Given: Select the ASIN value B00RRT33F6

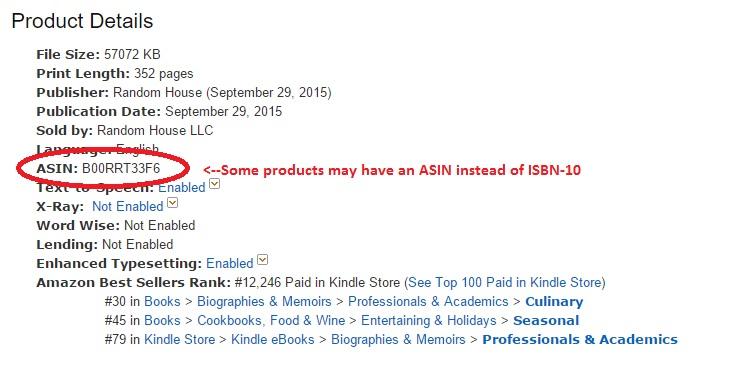Looking at the screenshot, I should [x=121, y=168].
